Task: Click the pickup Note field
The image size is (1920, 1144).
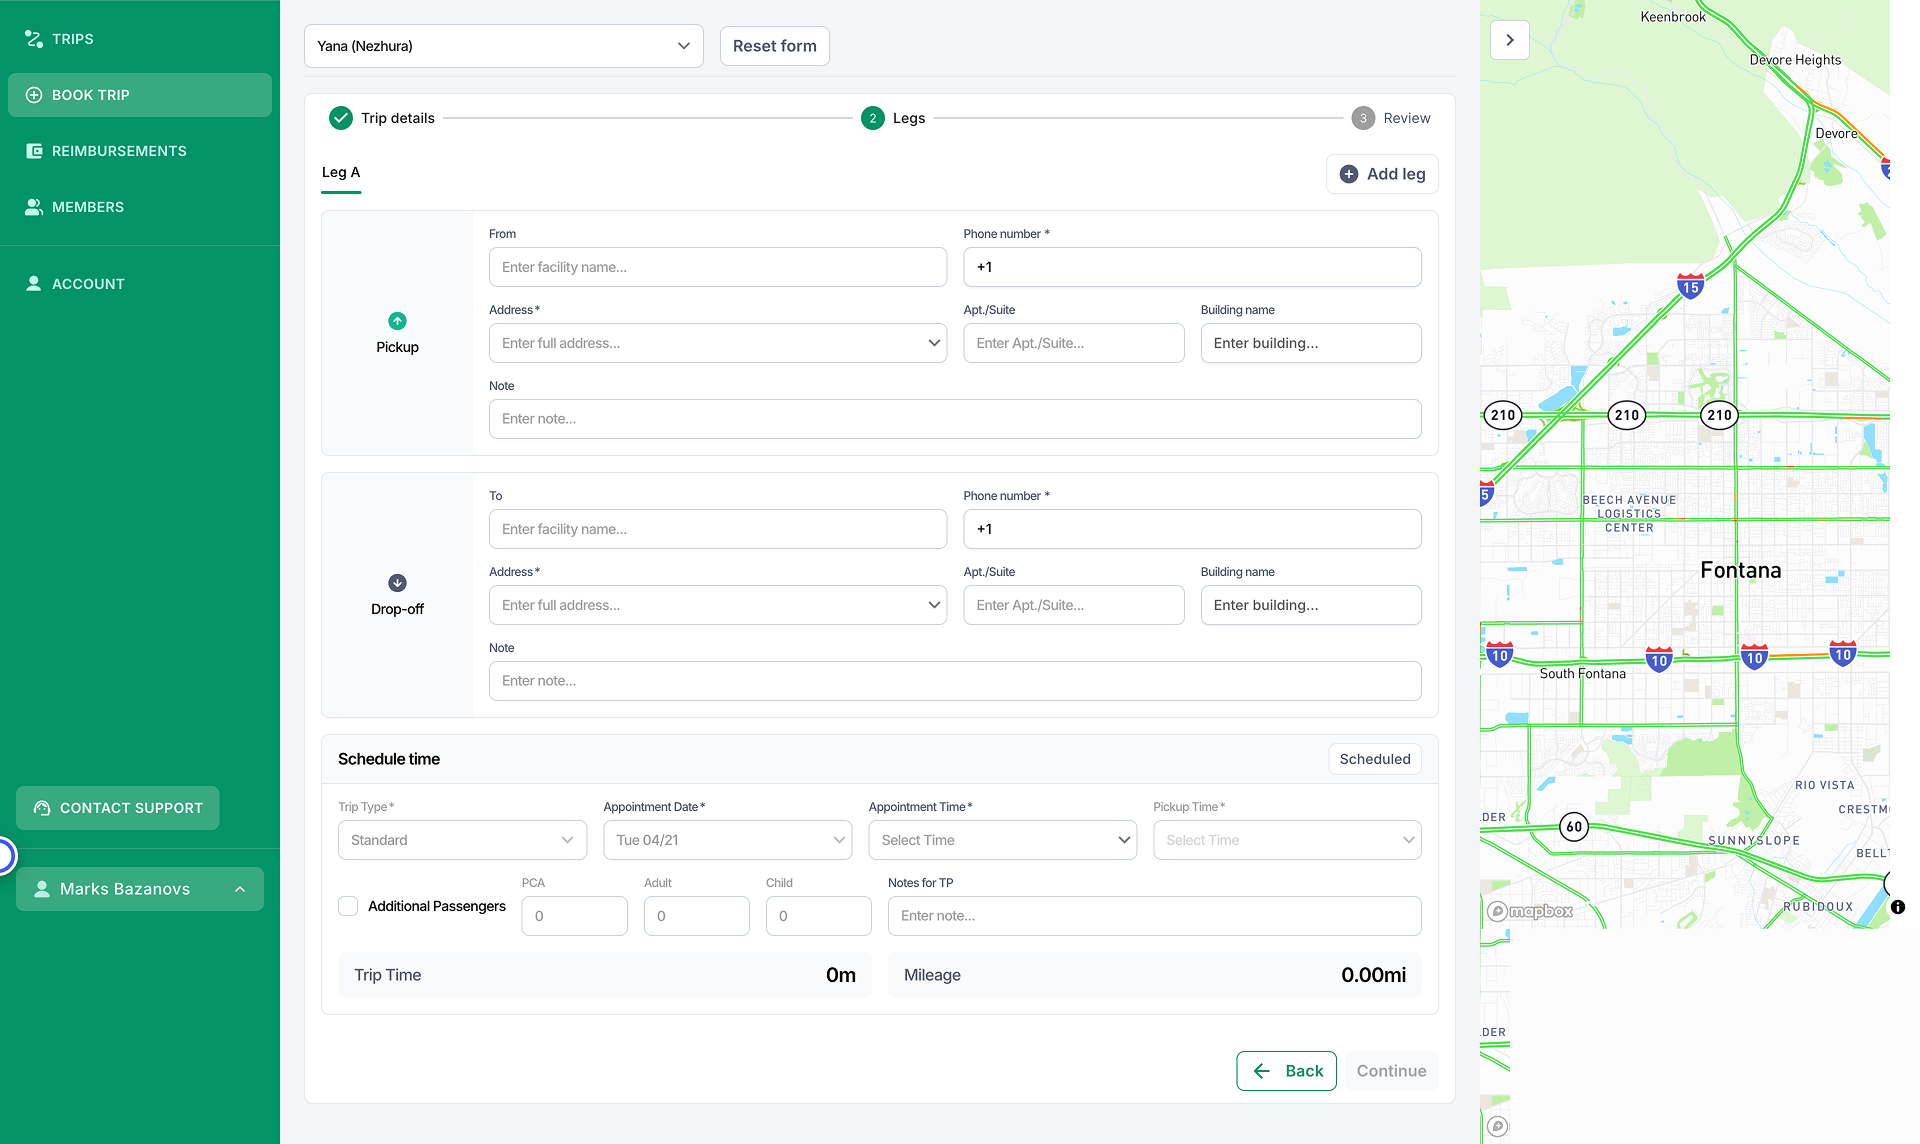Action: 955,419
